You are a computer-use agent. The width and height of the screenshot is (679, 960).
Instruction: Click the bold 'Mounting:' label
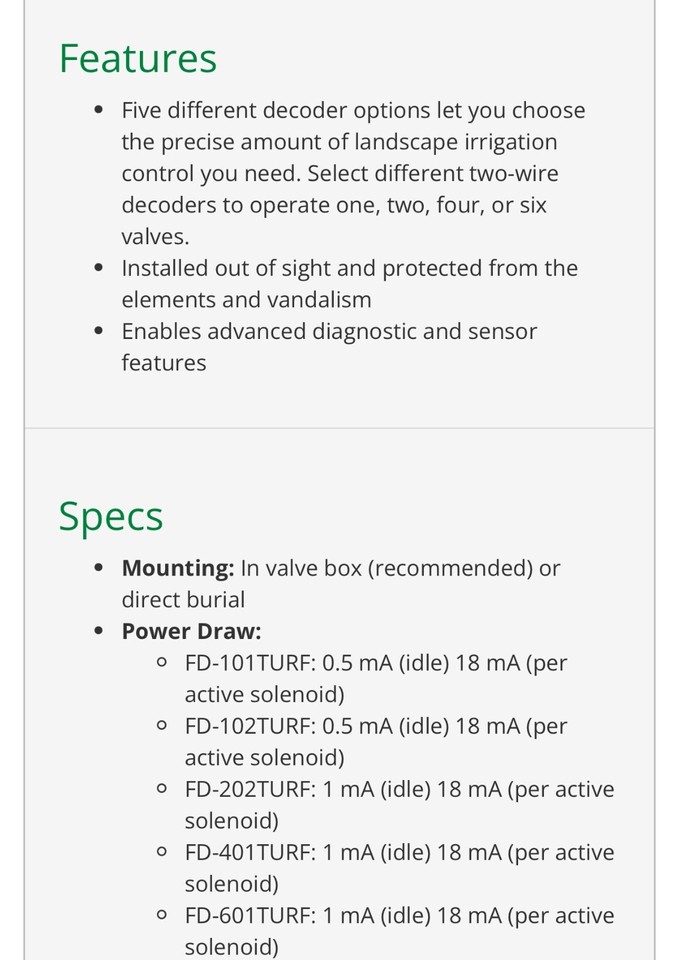point(177,568)
